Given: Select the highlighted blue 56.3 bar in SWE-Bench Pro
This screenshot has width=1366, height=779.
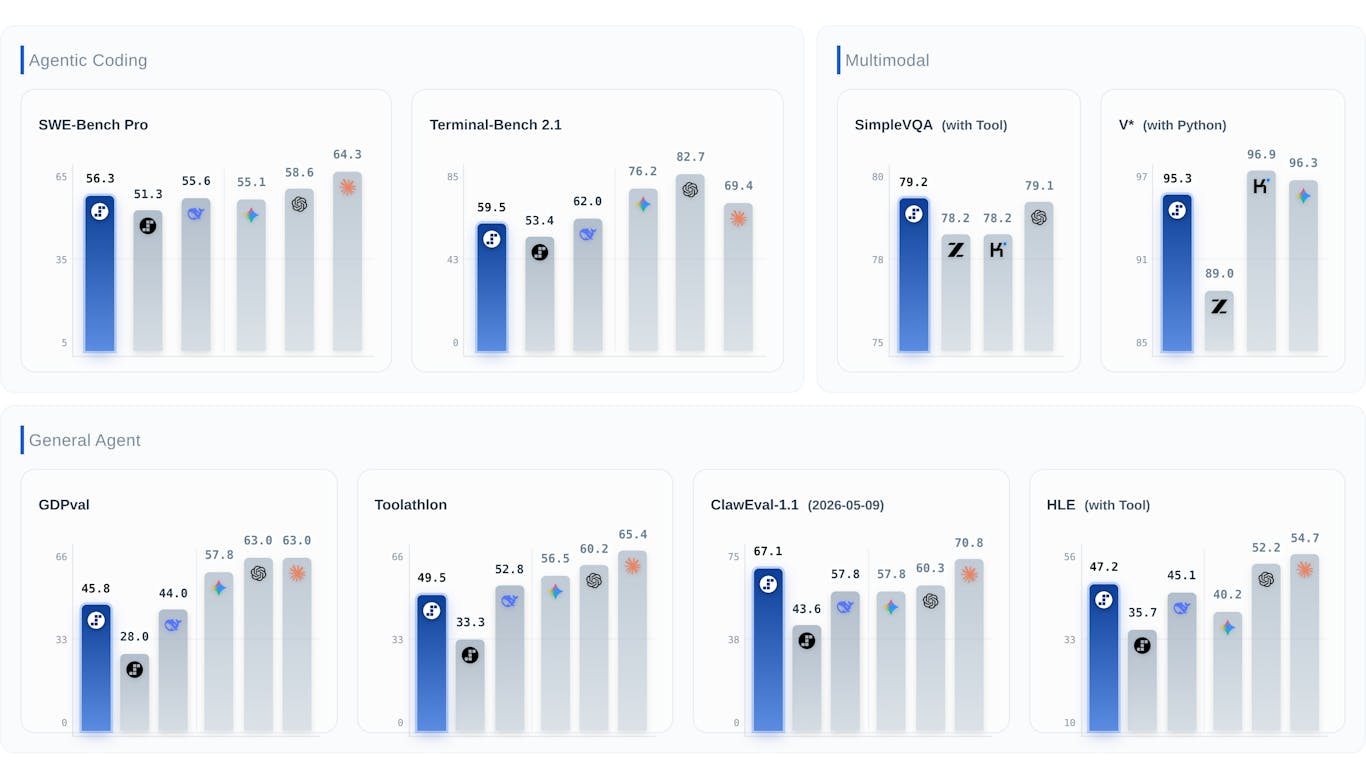Looking at the screenshot, I should [x=100, y=274].
